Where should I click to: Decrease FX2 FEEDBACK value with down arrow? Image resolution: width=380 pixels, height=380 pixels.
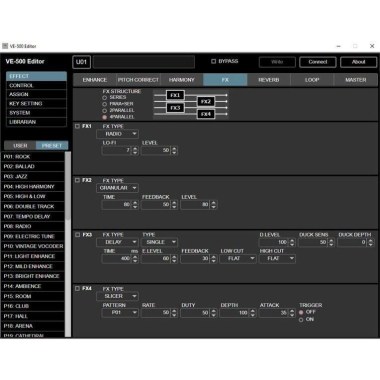pos(174,207)
